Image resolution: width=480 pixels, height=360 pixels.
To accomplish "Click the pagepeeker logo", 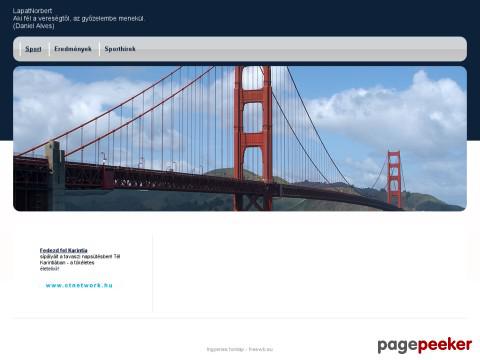I will tap(425, 345).
